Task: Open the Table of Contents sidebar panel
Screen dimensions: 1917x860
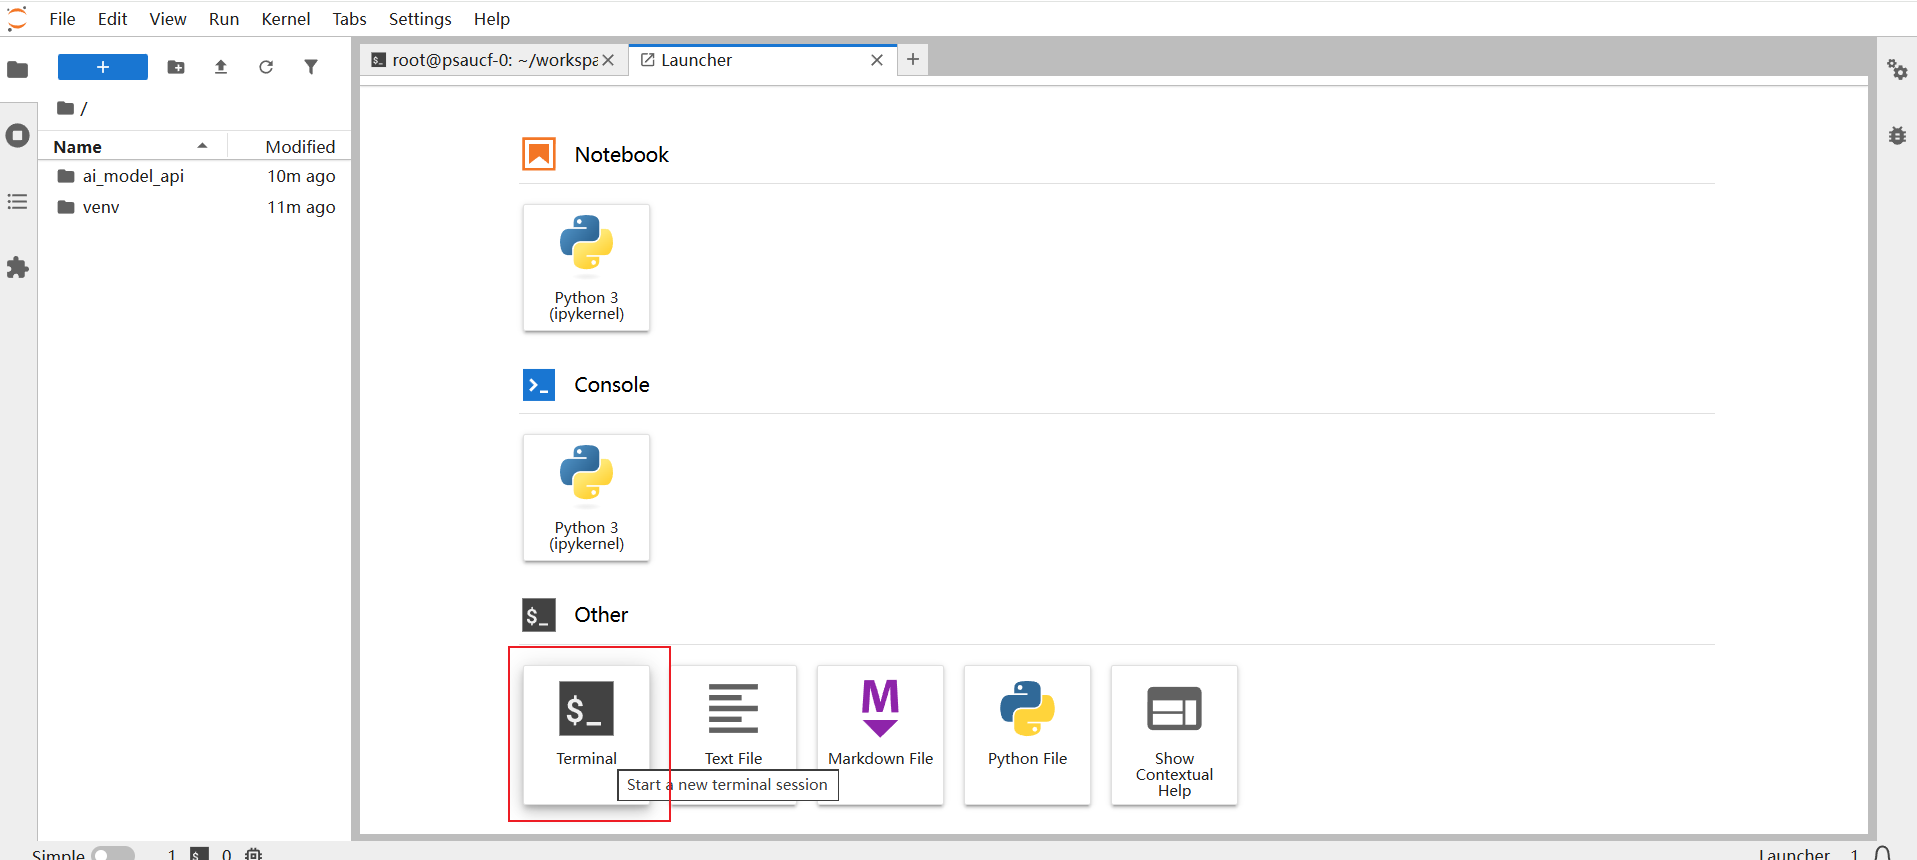Action: pos(18,202)
